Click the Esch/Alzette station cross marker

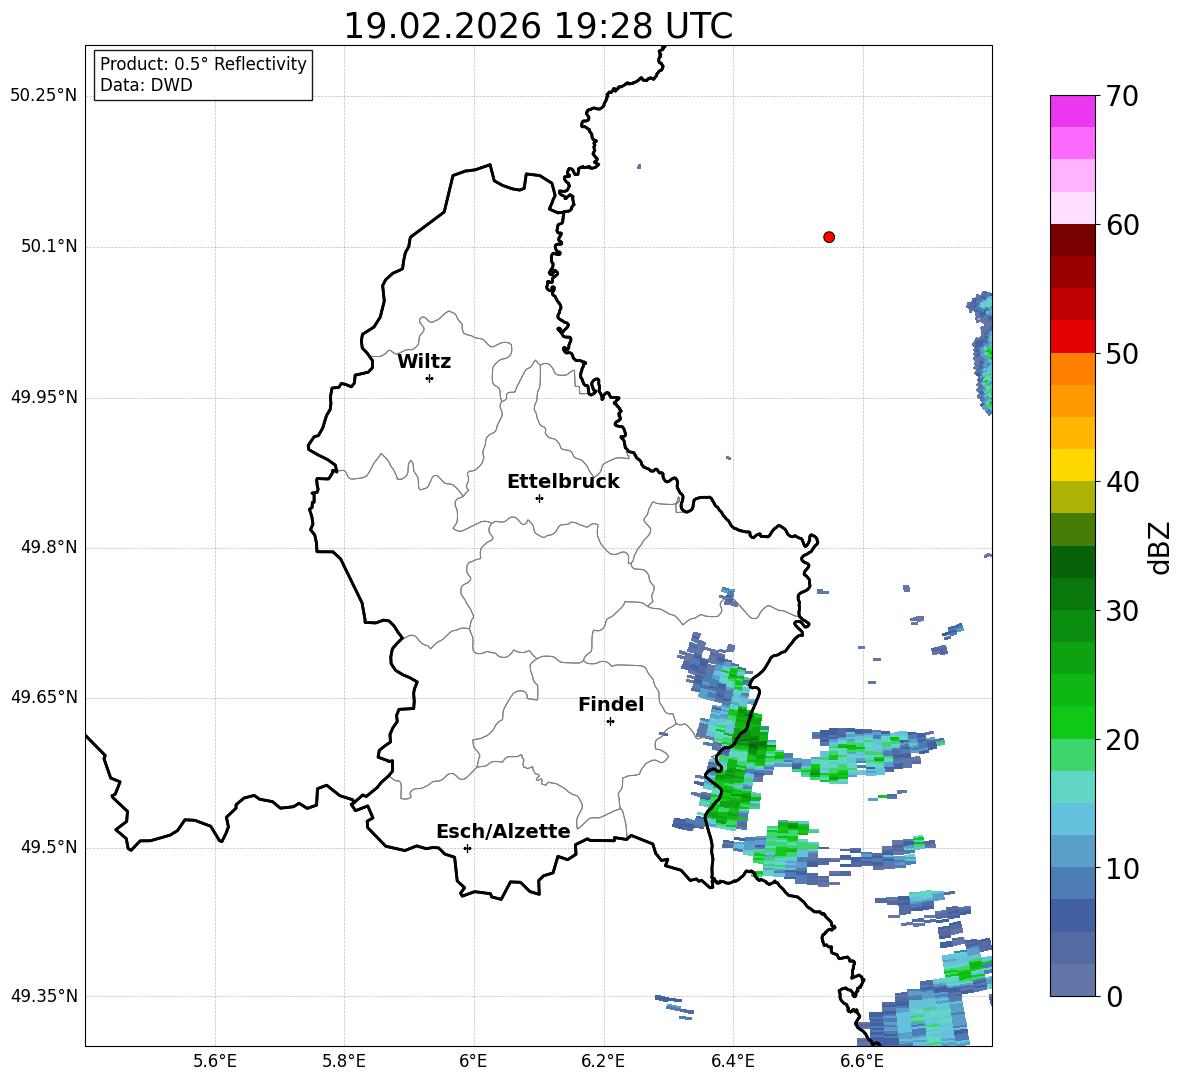[467, 848]
